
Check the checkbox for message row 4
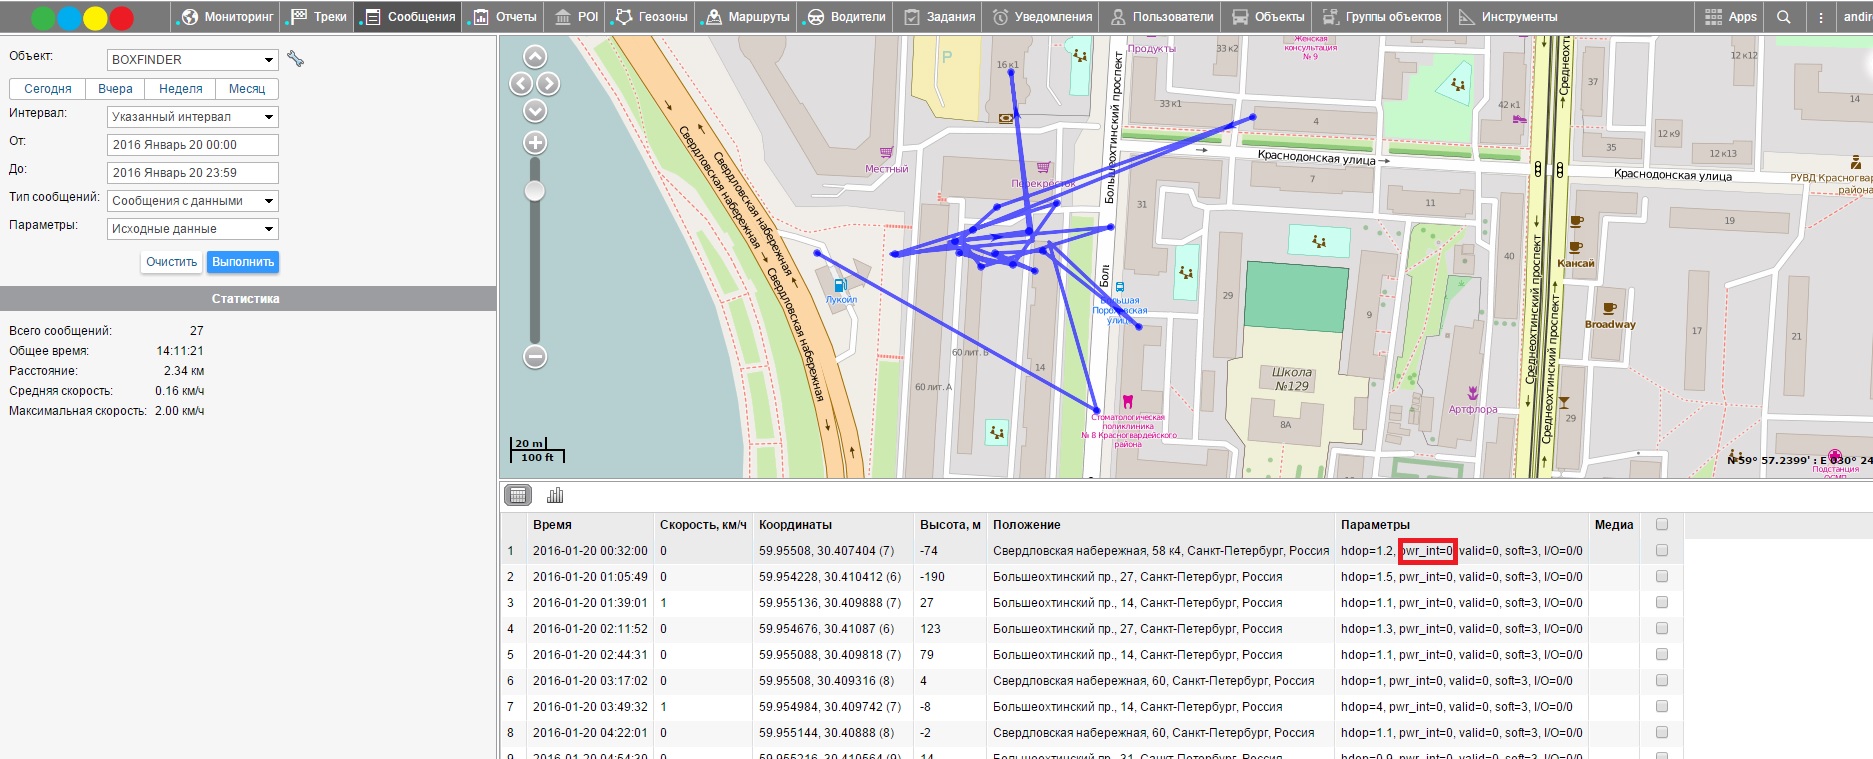point(1662,628)
